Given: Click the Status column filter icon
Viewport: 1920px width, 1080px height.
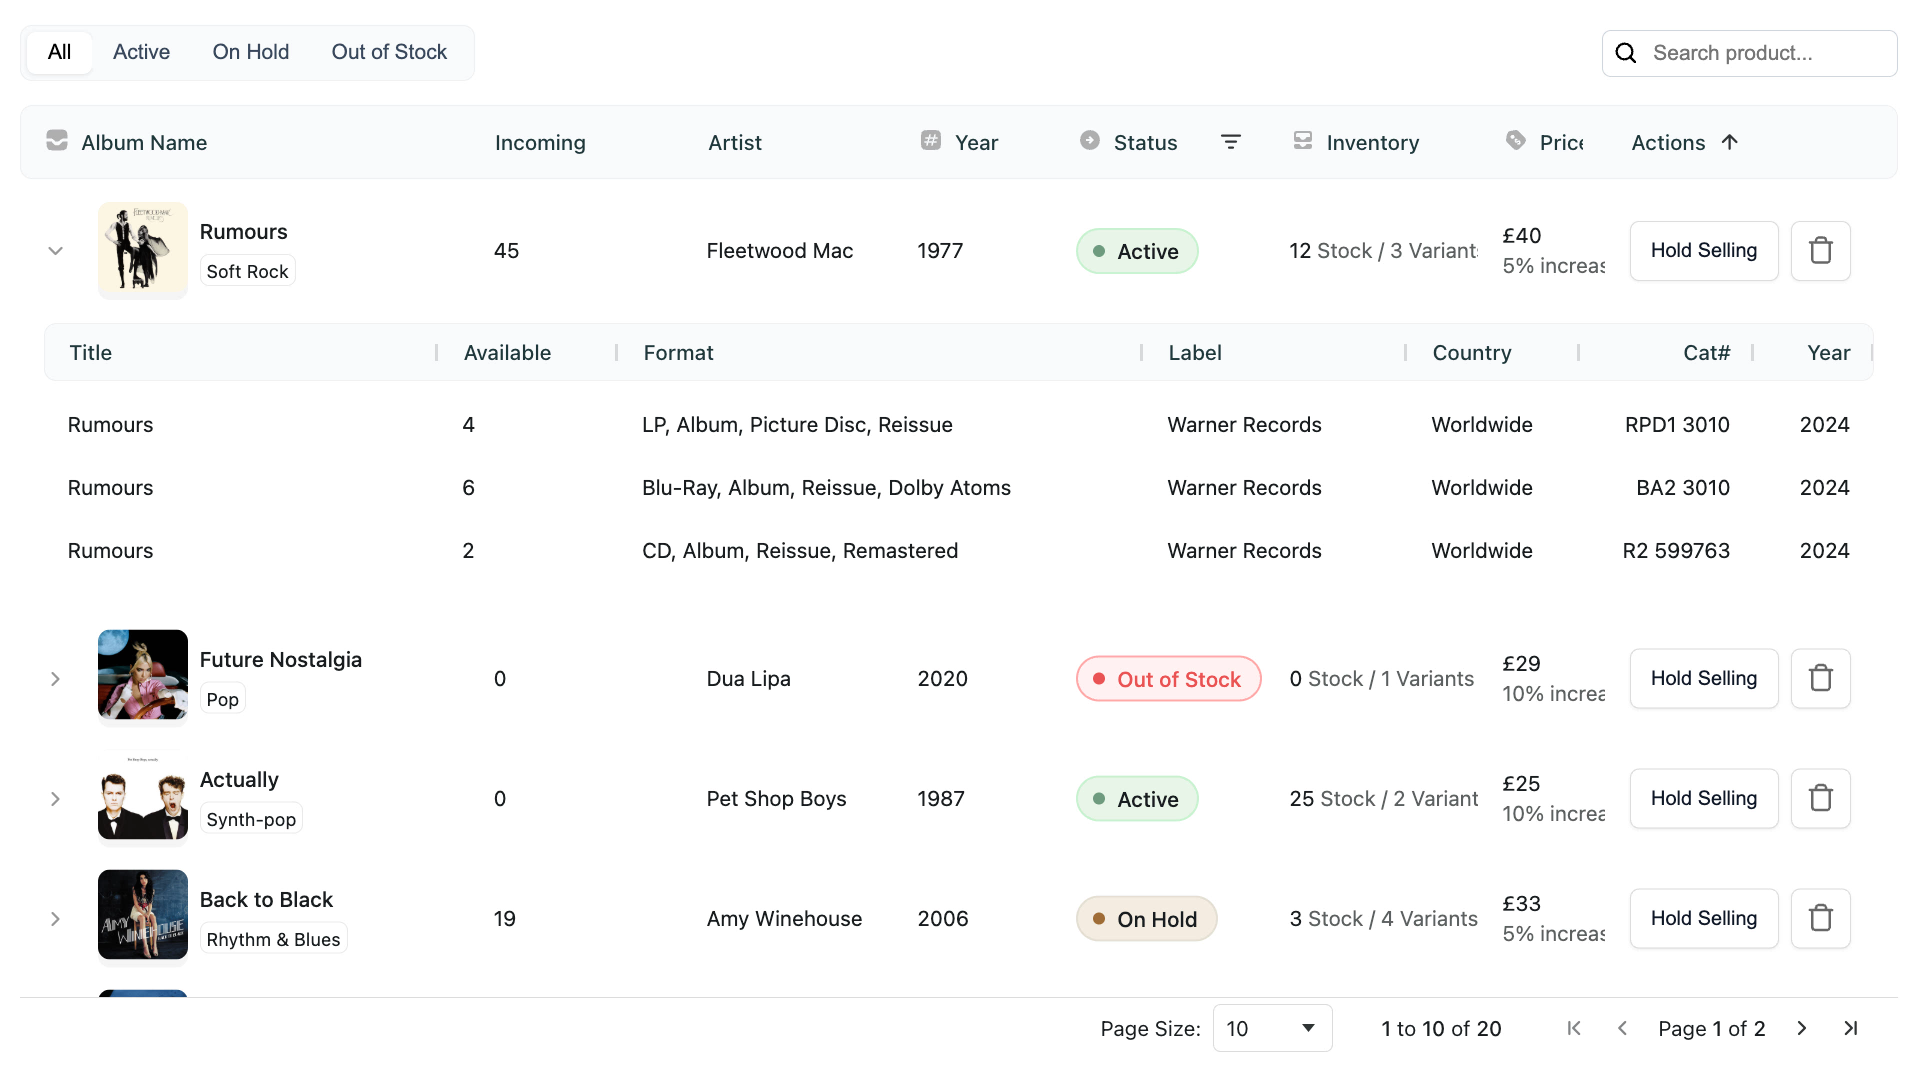Looking at the screenshot, I should [1231, 142].
